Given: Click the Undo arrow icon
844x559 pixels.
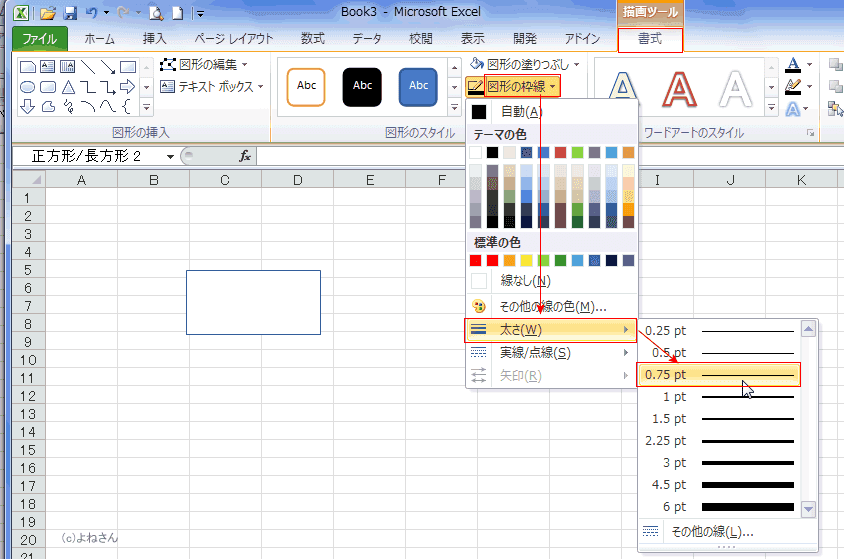Looking at the screenshot, I should coord(91,13).
